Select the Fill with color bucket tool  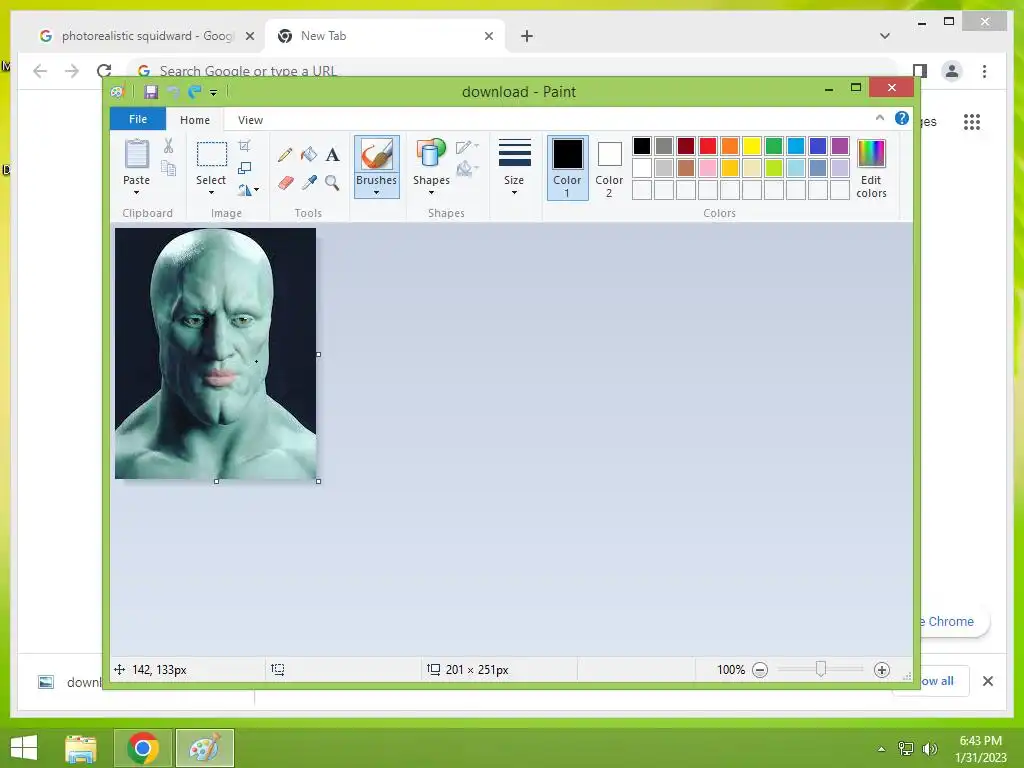click(x=309, y=155)
